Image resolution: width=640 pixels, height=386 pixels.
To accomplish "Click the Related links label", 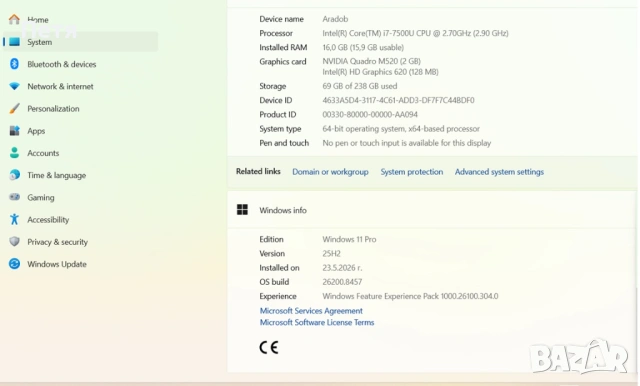I will [x=258, y=171].
